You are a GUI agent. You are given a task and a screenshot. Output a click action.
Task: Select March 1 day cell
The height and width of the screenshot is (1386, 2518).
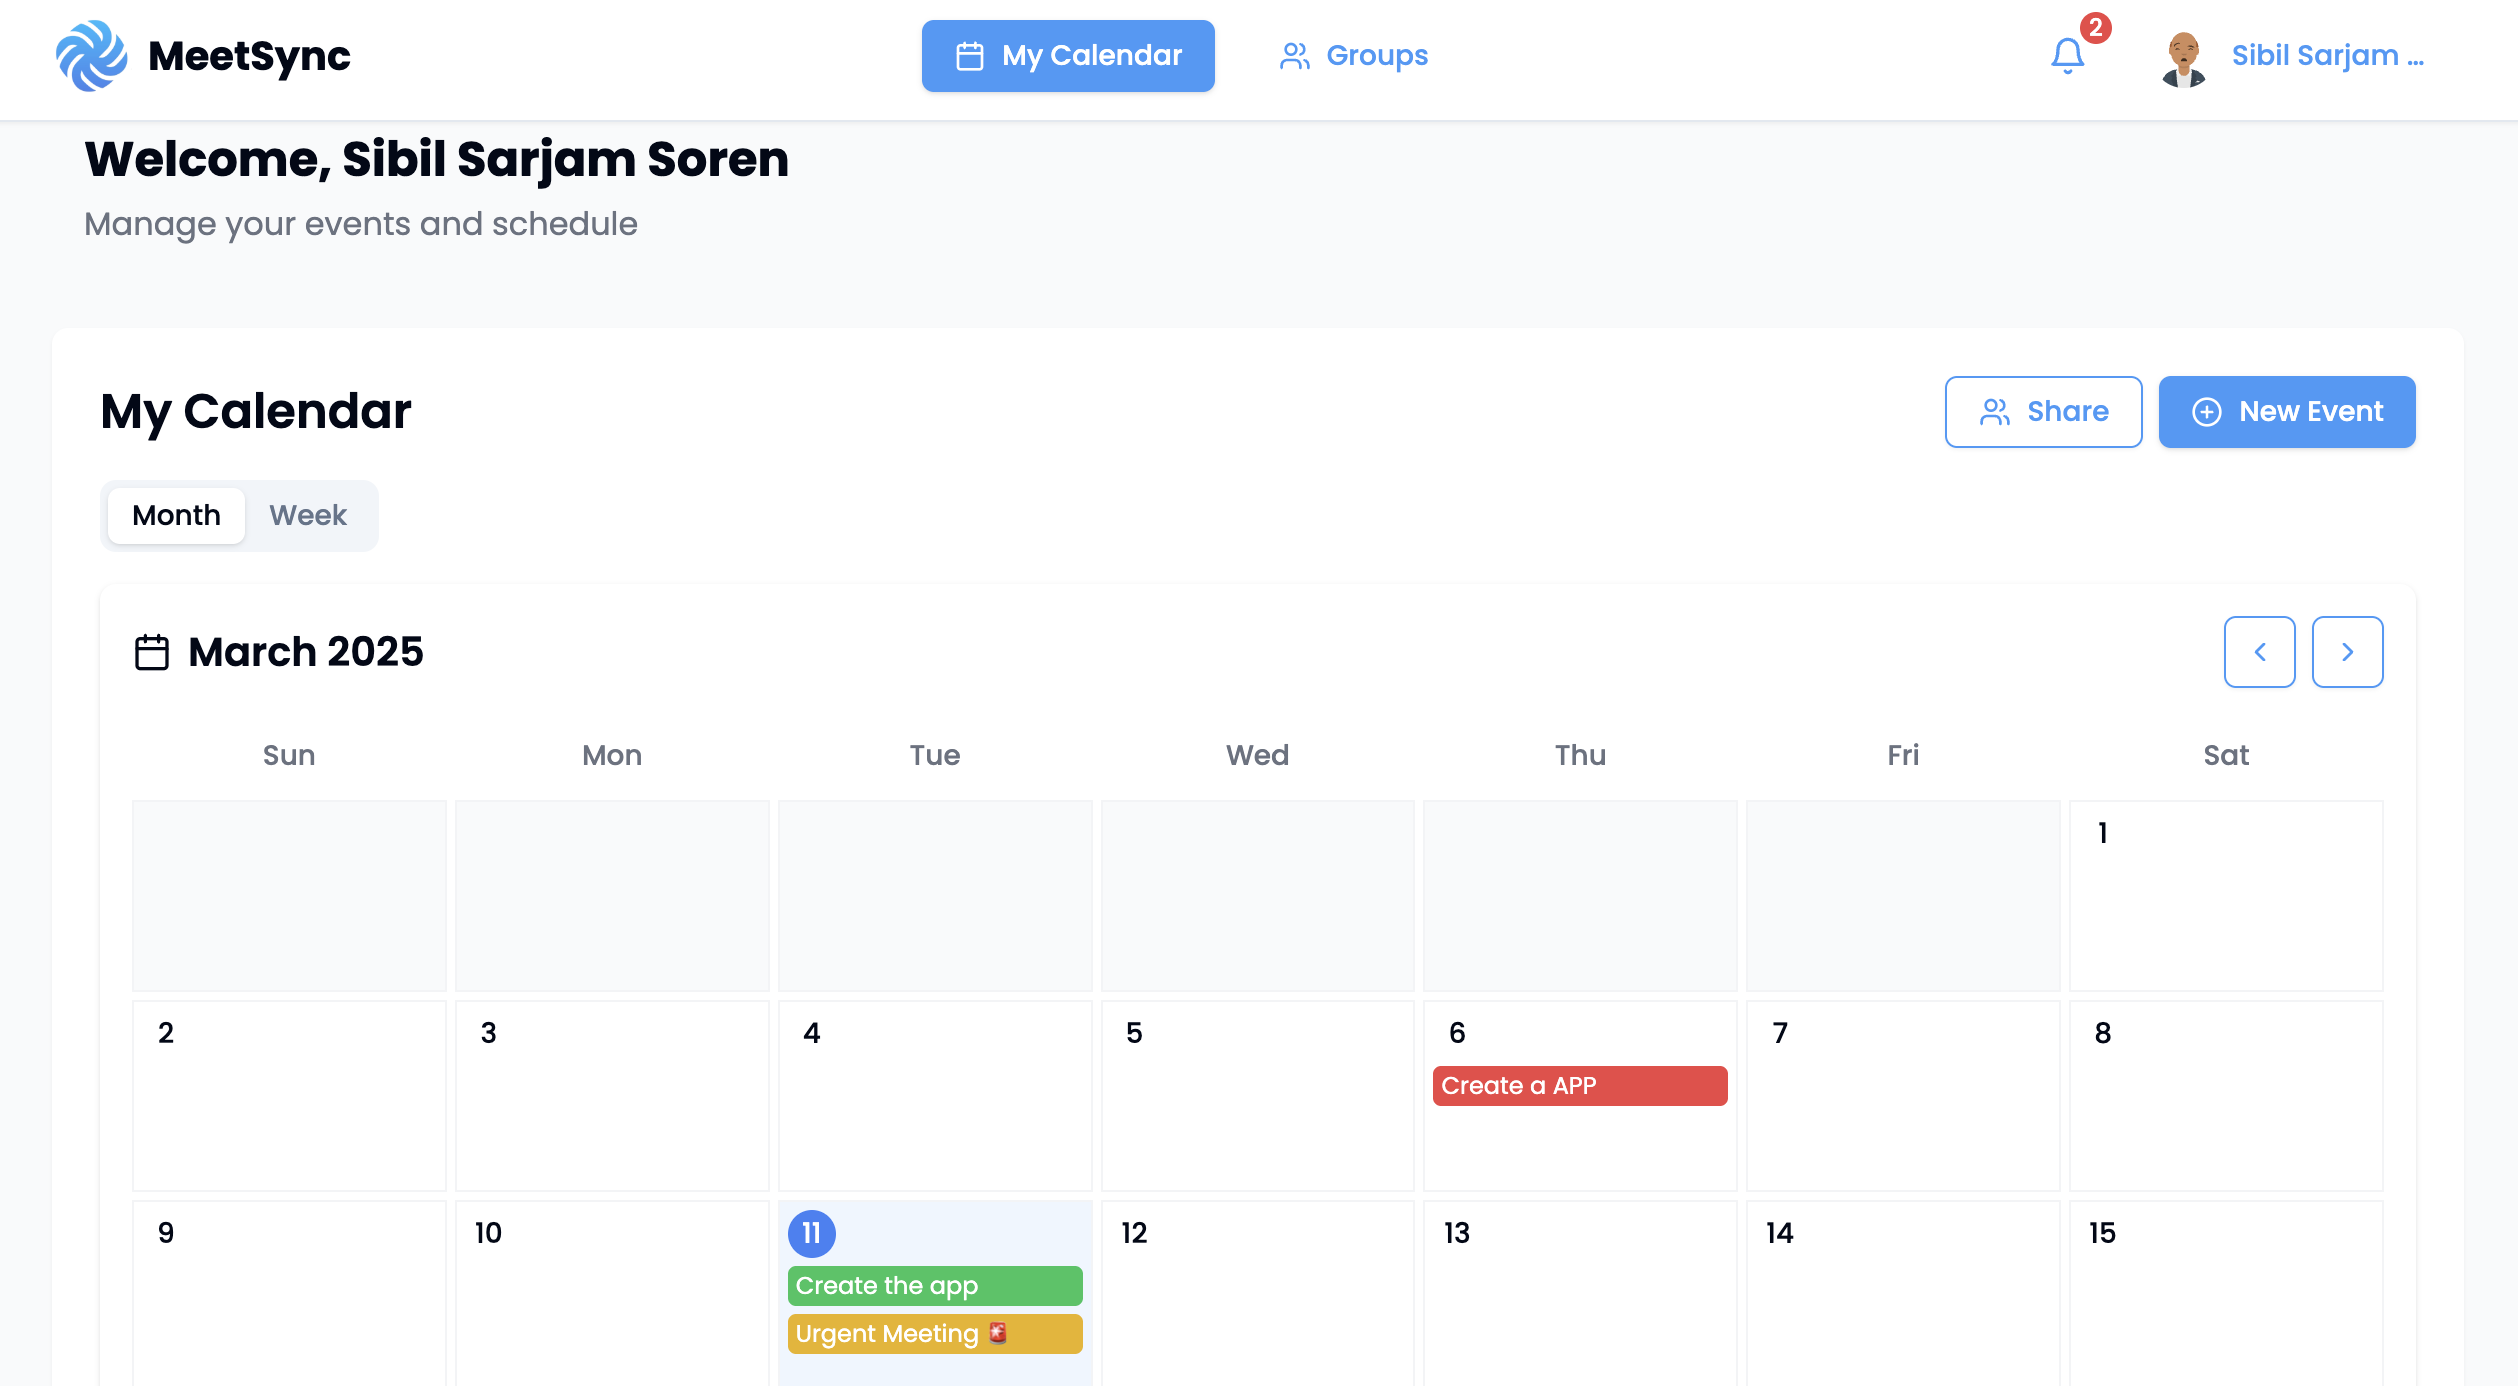tap(2225, 896)
